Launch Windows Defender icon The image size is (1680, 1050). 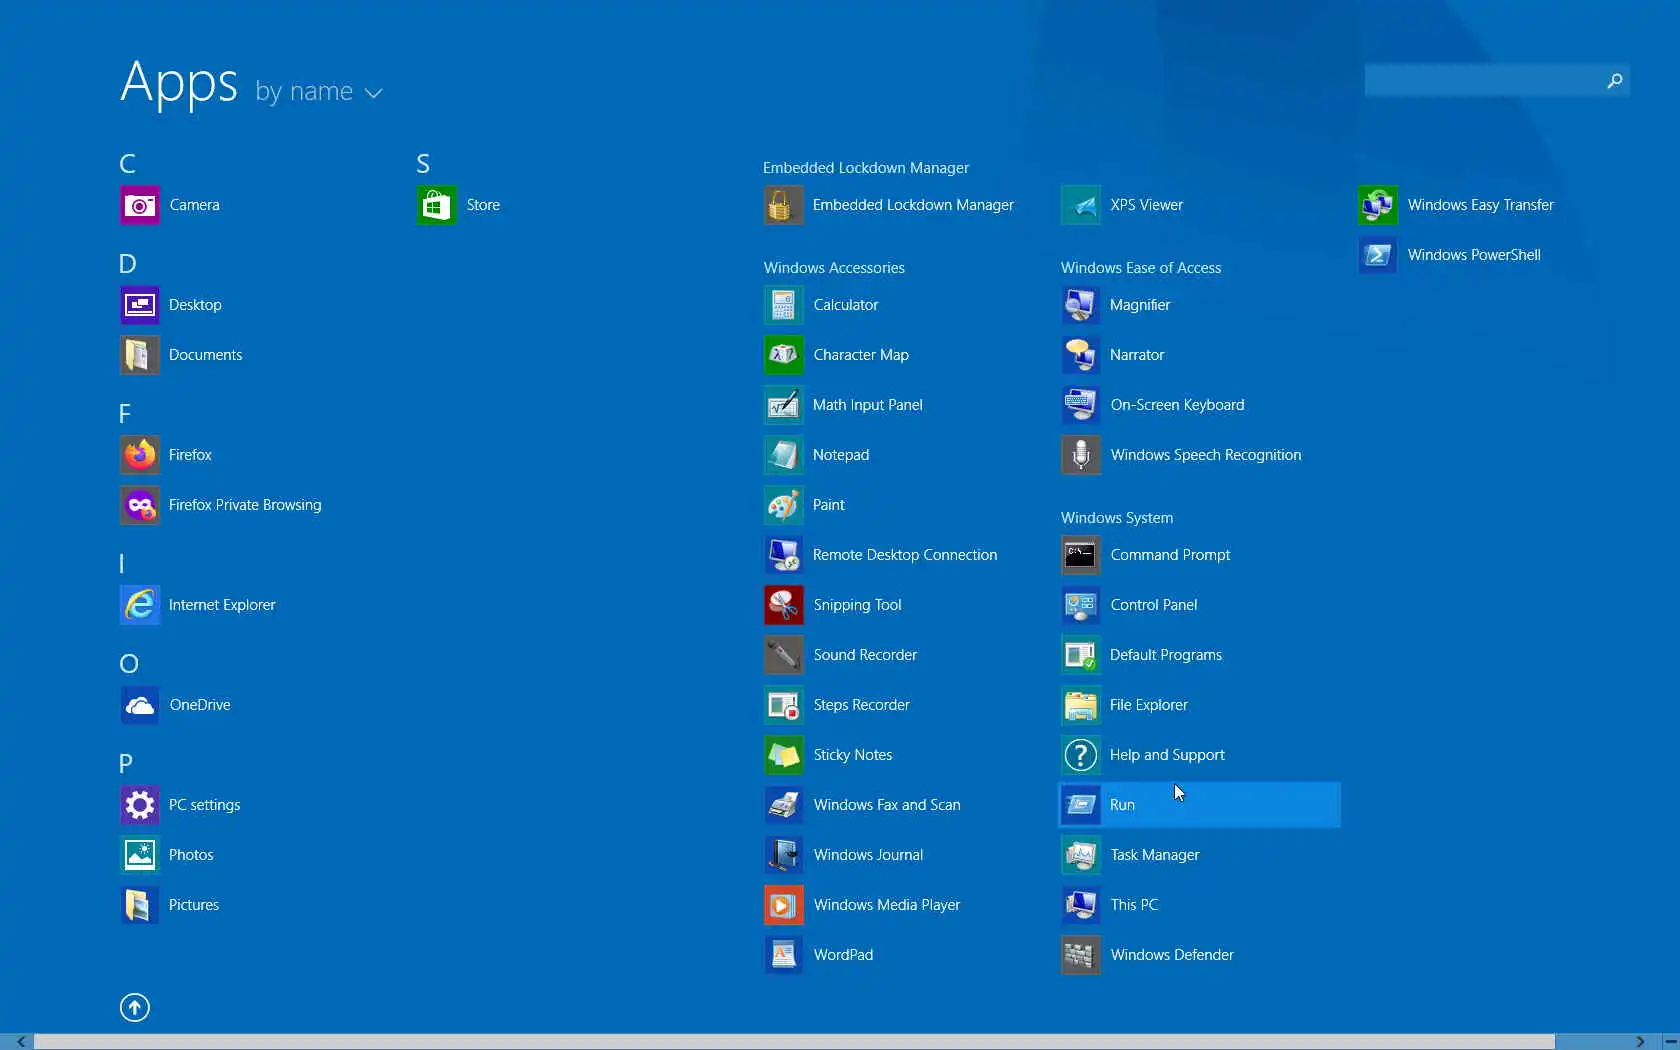coord(1081,955)
